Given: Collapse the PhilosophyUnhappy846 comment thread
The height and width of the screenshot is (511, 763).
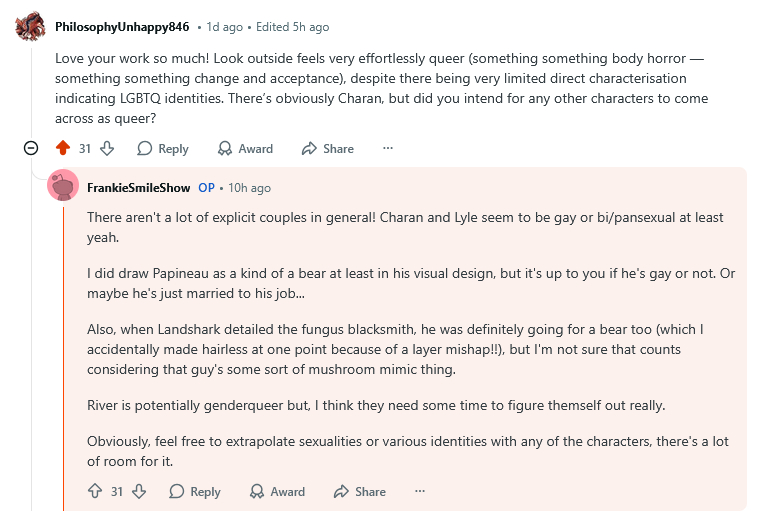Looking at the screenshot, I should click(31, 148).
